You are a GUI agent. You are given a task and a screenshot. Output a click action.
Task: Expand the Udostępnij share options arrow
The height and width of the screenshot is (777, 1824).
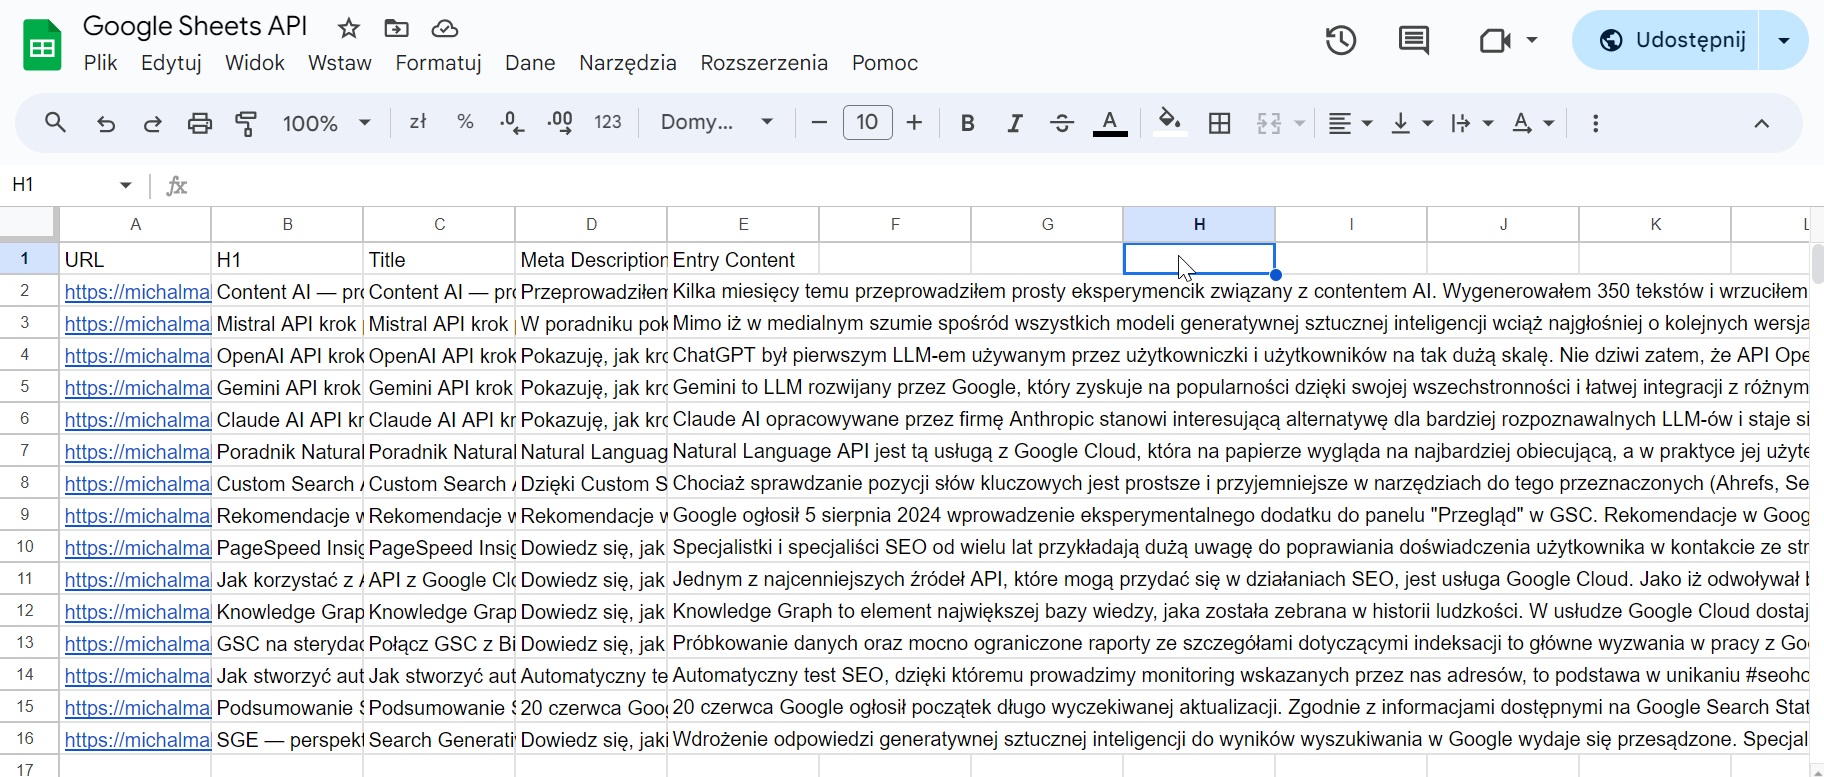coord(1784,40)
